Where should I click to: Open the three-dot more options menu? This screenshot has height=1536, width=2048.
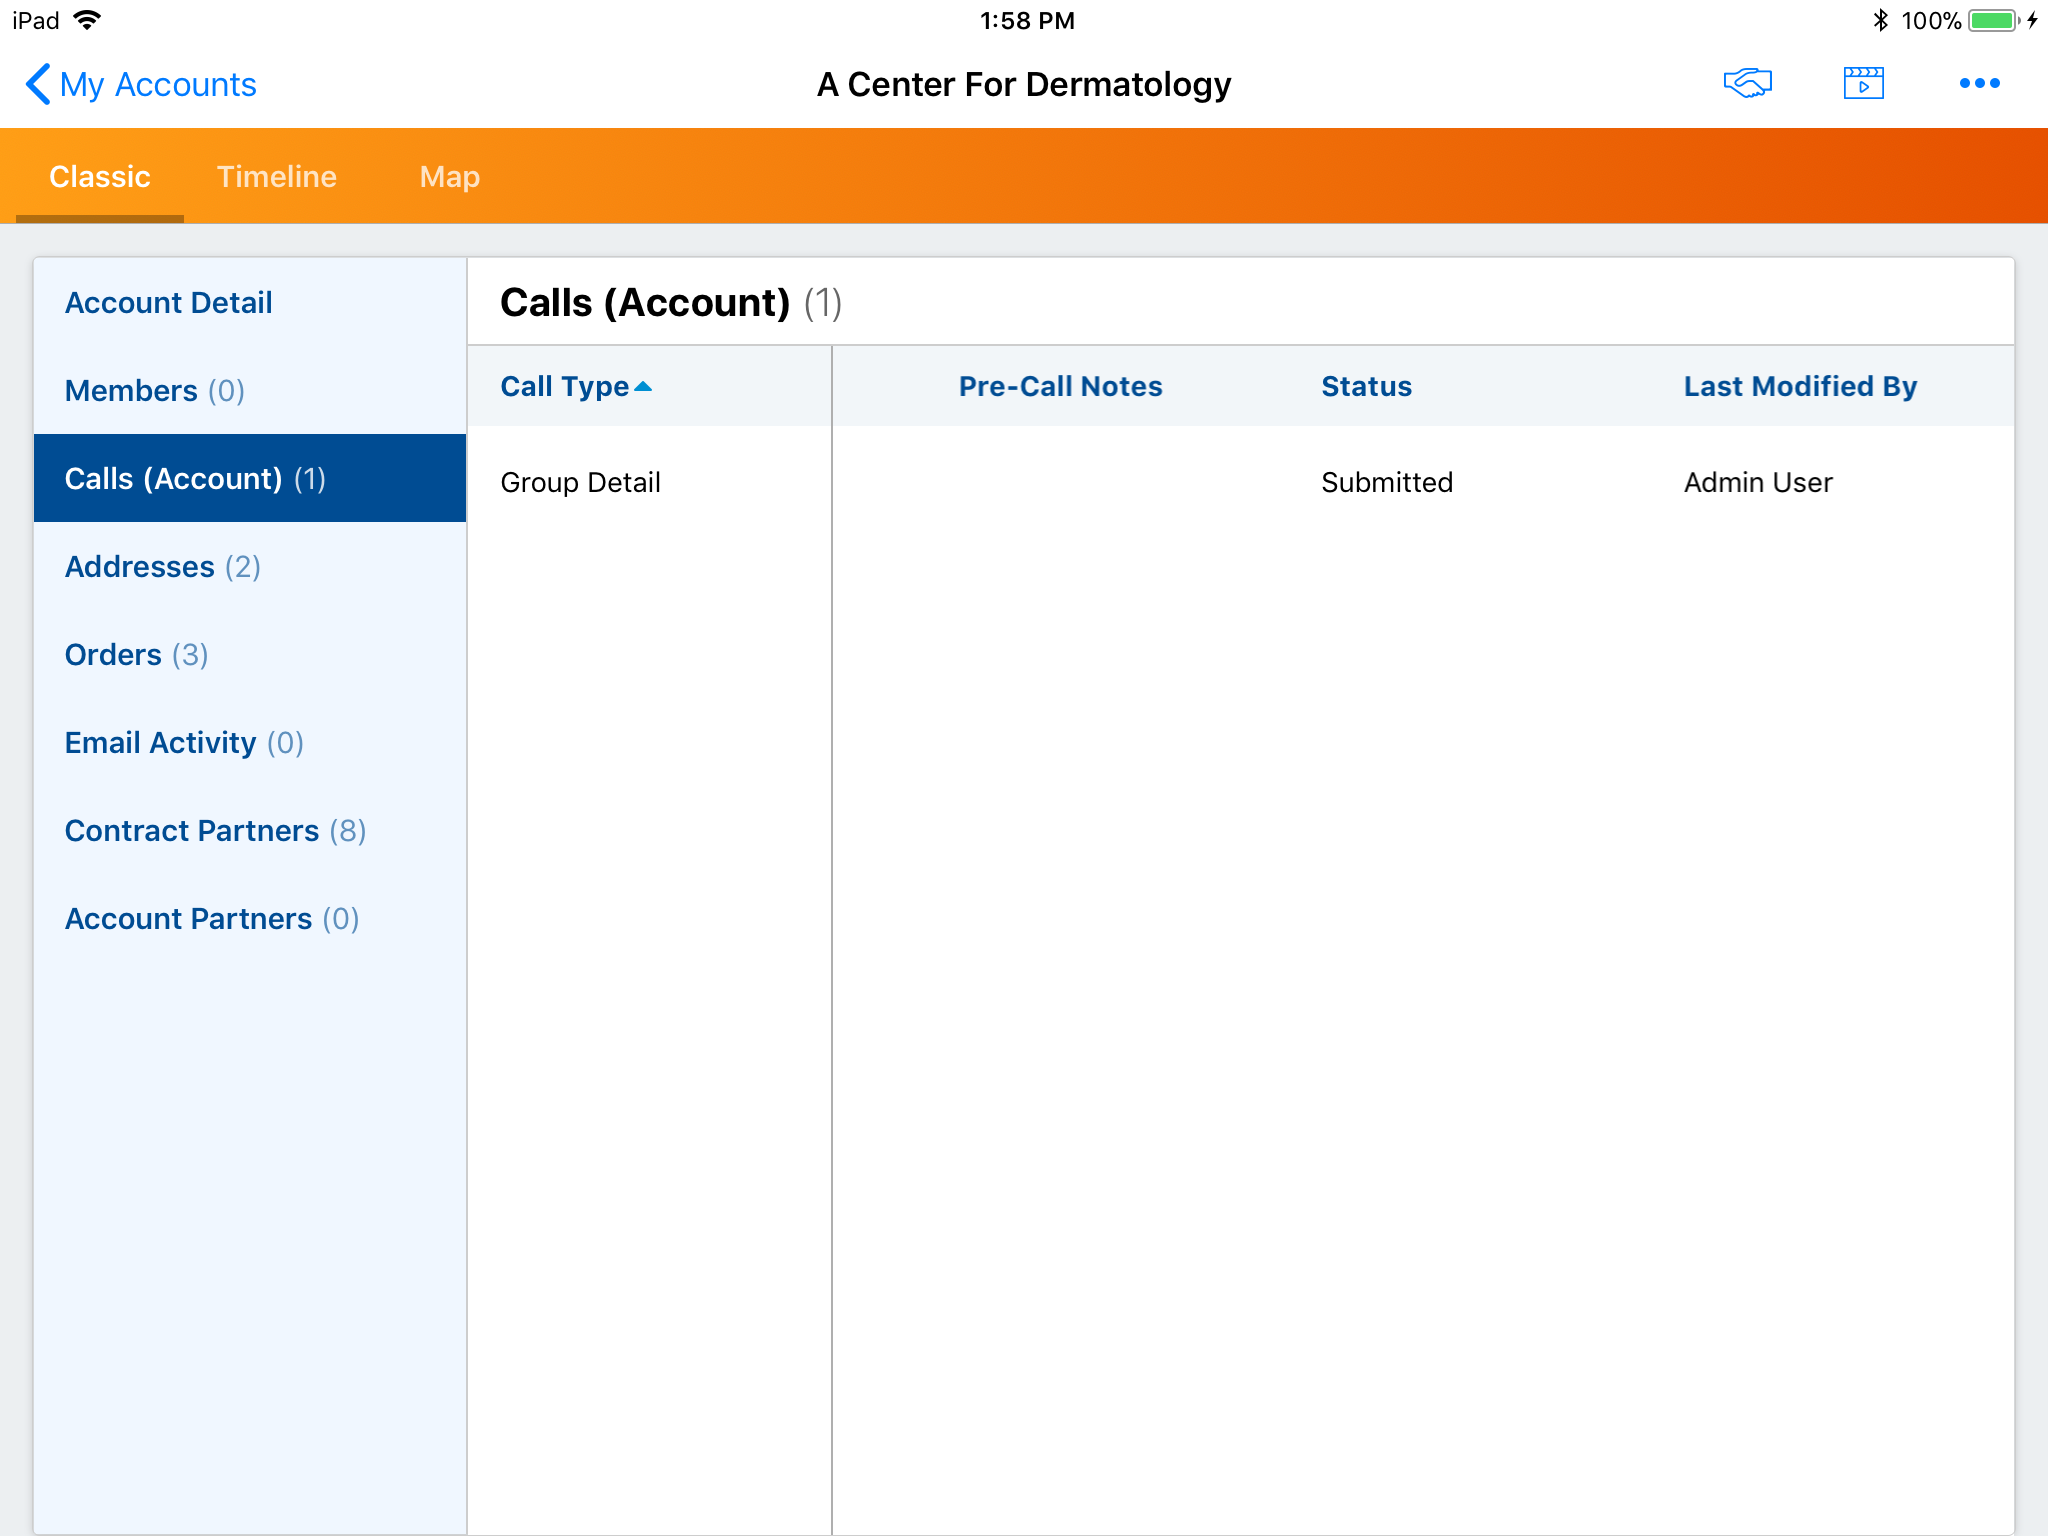pyautogui.click(x=1979, y=84)
